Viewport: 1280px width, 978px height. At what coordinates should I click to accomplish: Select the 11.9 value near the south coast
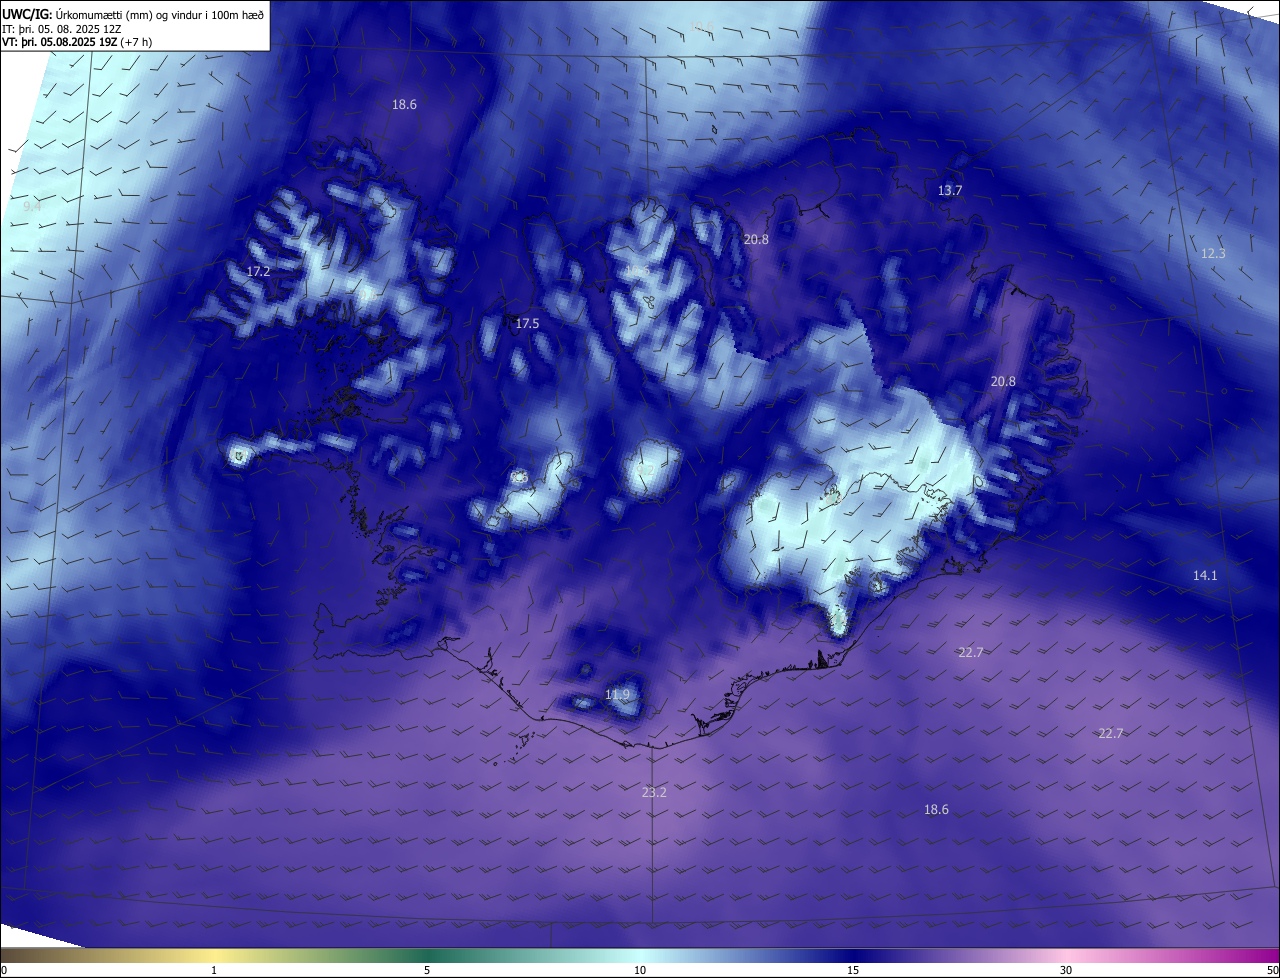pos(618,695)
